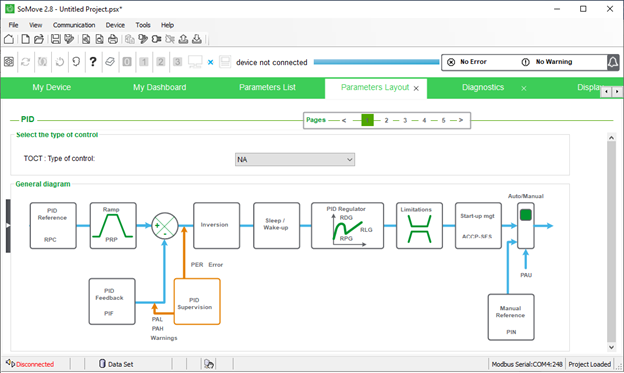Click the Print printer icon
The height and width of the screenshot is (373, 624).
tap(113, 39)
